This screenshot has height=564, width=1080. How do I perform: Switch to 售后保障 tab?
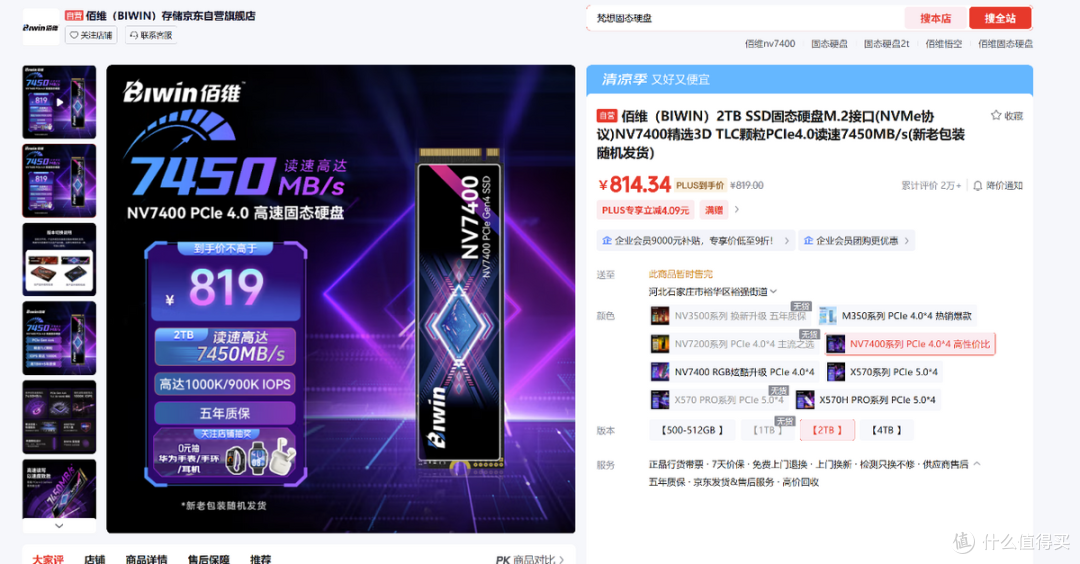pyautogui.click(x=208, y=559)
